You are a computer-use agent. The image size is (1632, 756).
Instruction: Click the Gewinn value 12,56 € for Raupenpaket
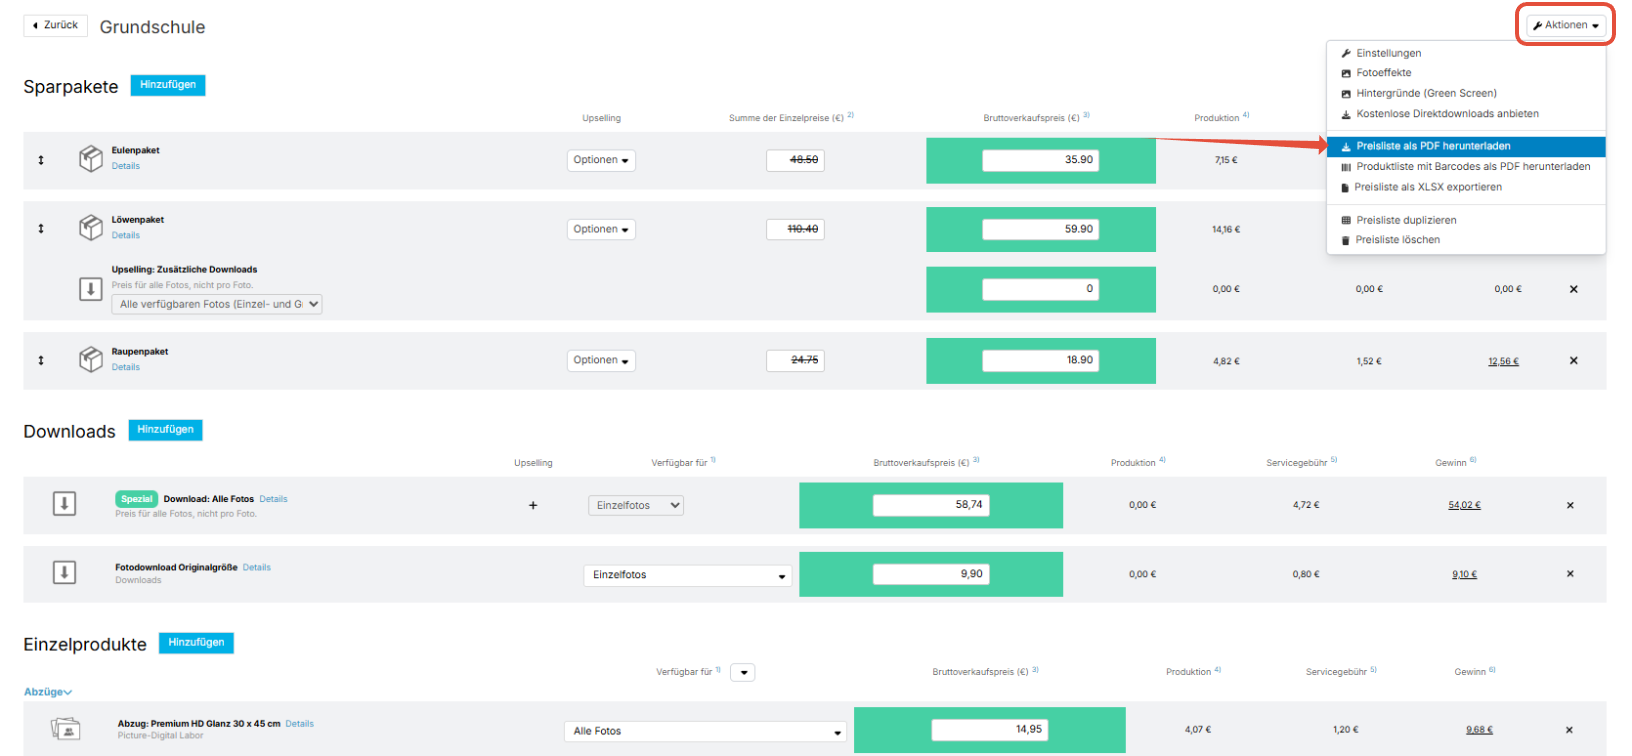point(1503,361)
